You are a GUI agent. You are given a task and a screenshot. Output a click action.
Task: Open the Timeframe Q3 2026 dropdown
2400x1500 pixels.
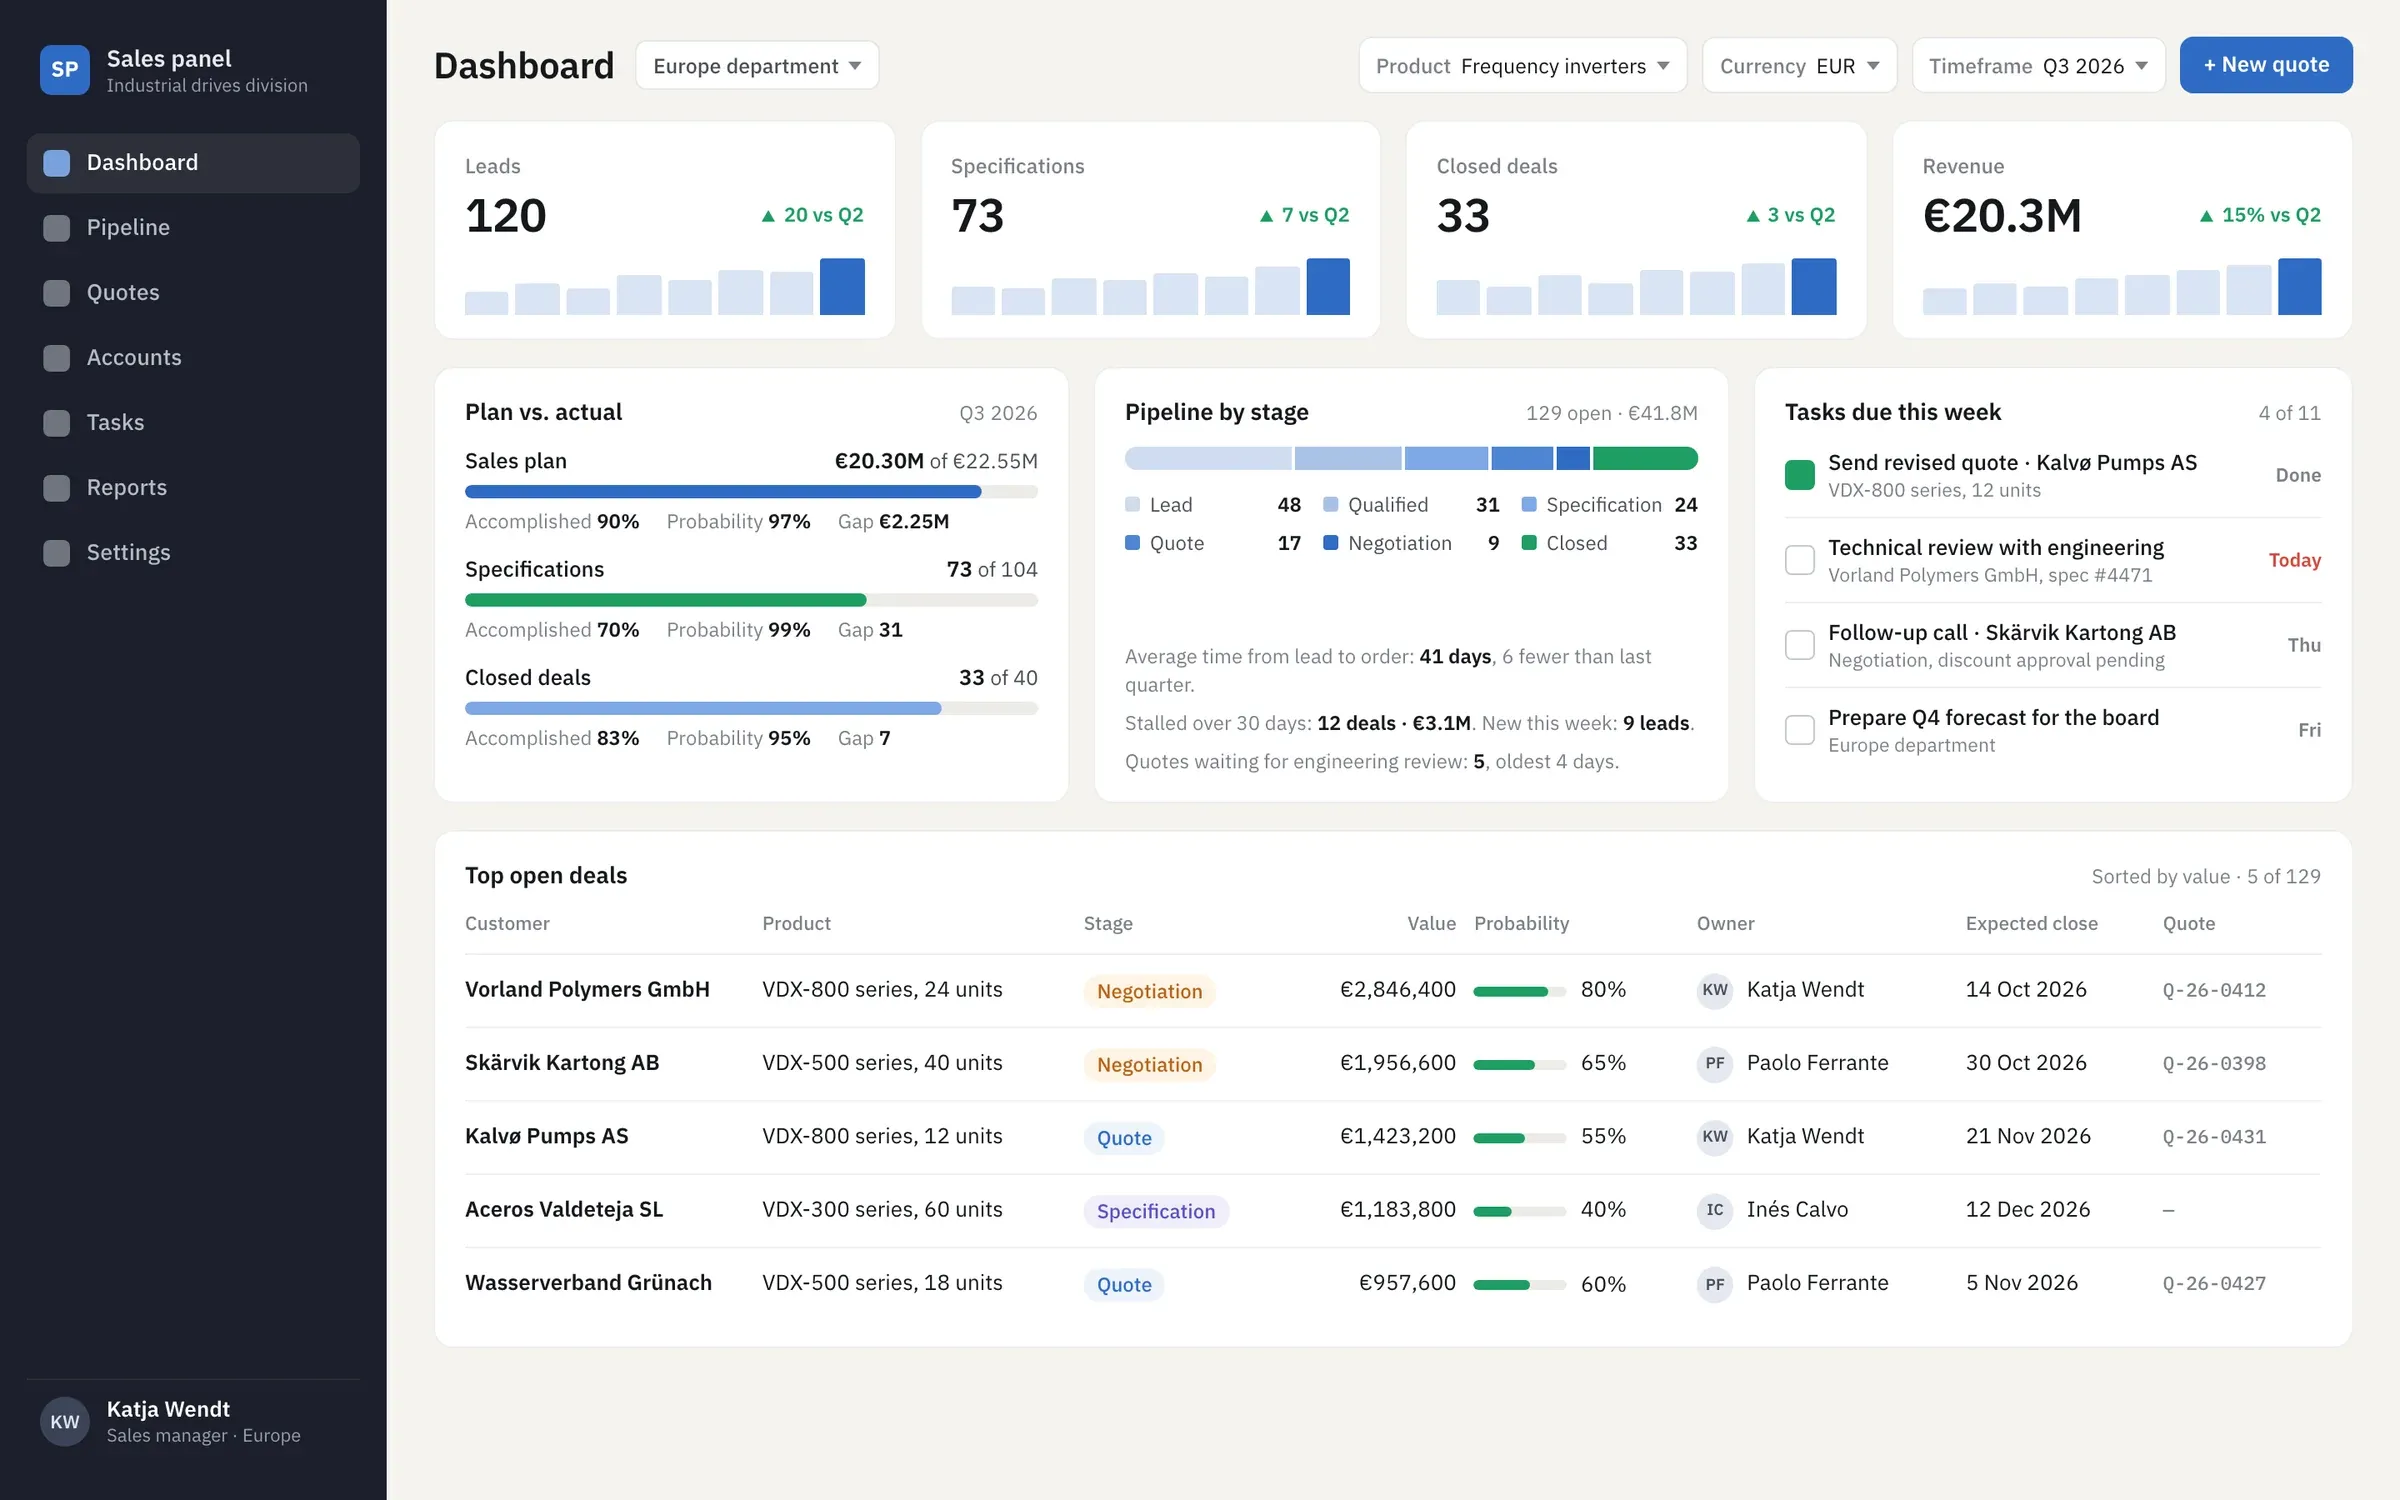coord(2038,66)
